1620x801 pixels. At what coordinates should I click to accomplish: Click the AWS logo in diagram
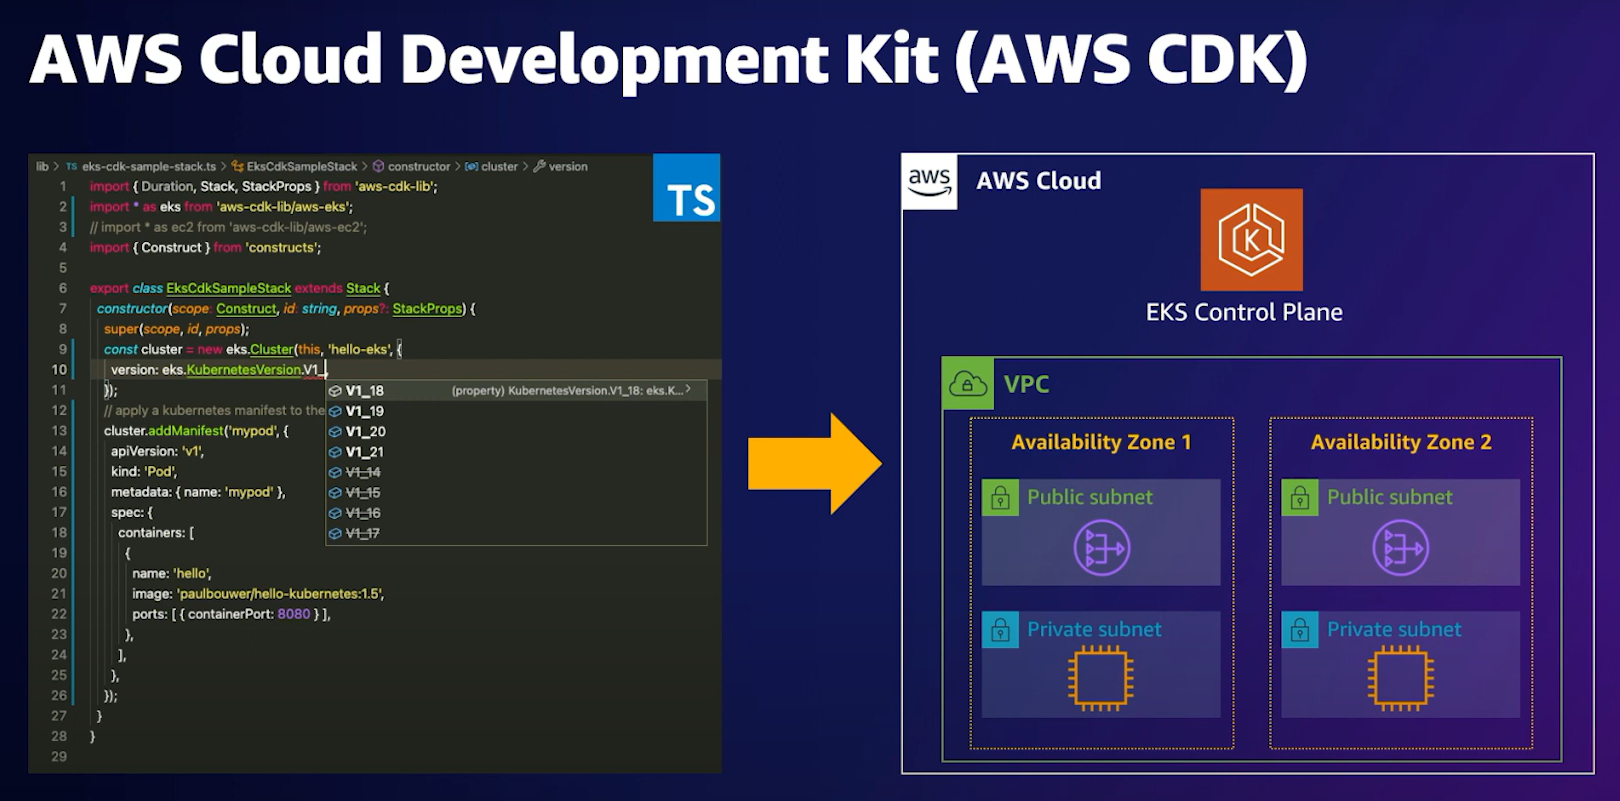929,182
